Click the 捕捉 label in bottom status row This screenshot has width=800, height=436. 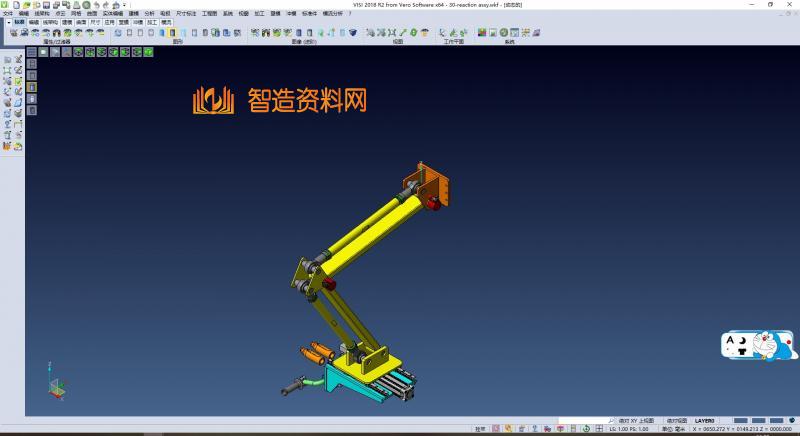coord(480,429)
